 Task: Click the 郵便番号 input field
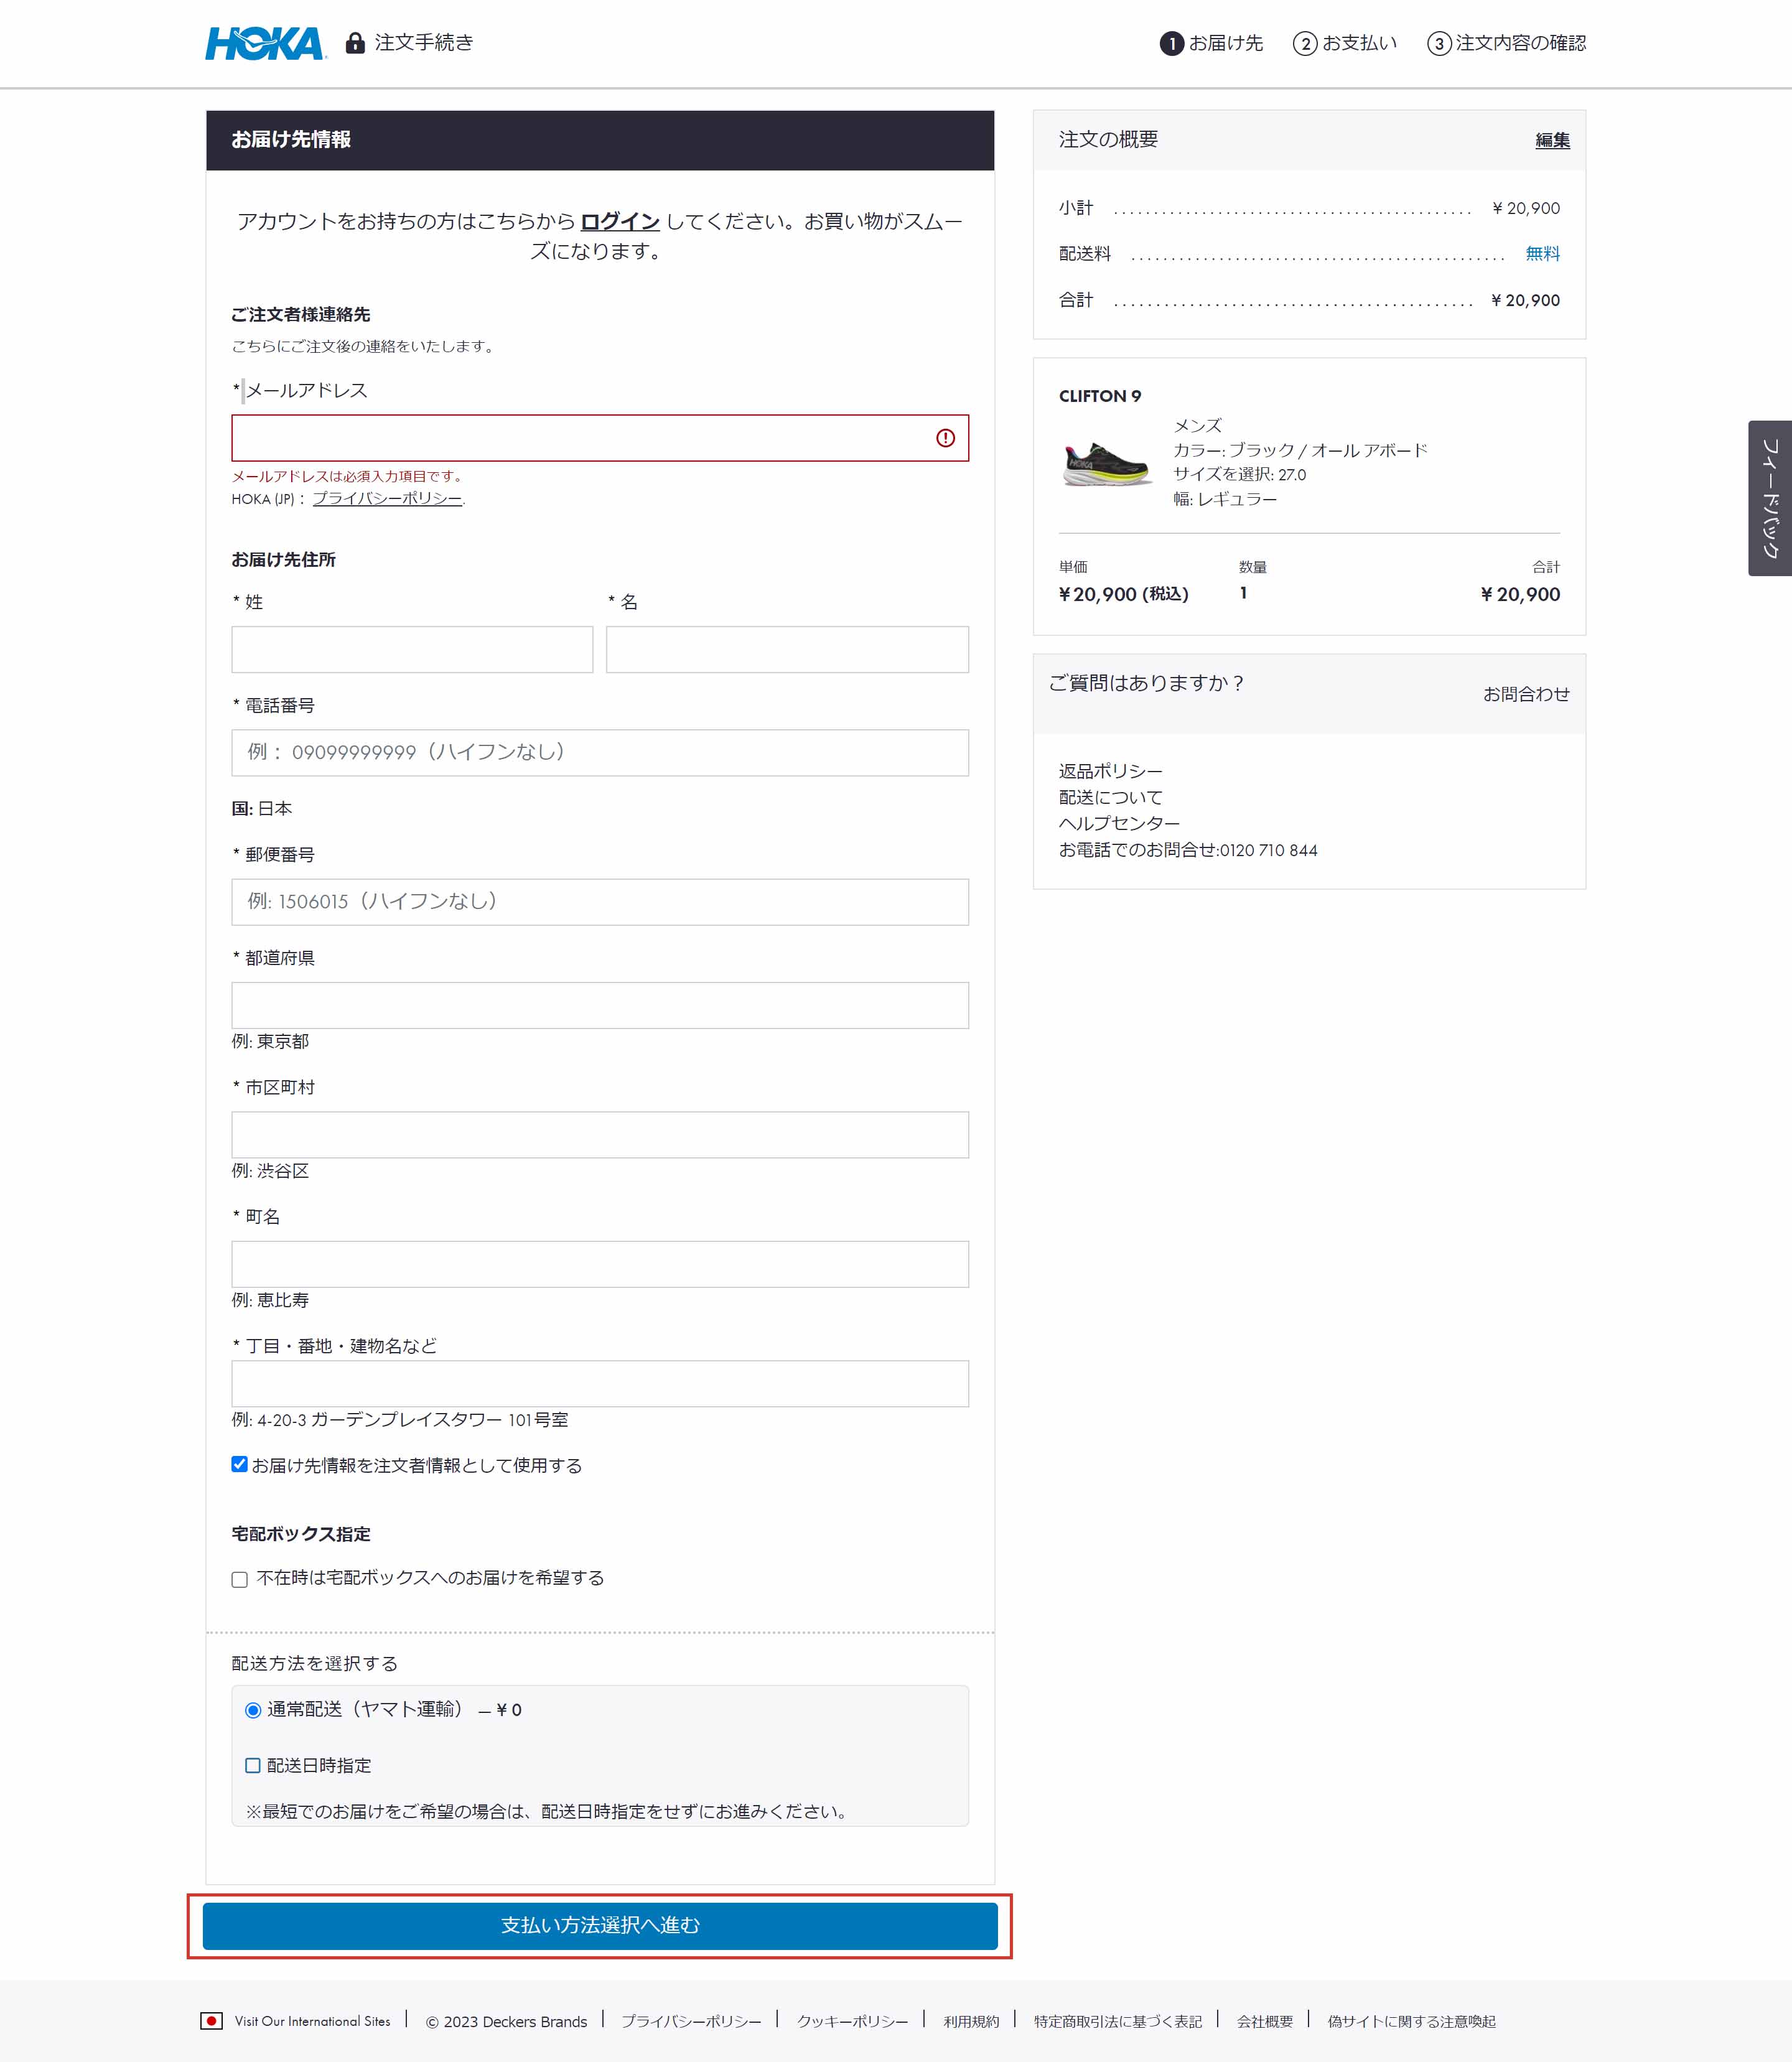pyautogui.click(x=600, y=902)
